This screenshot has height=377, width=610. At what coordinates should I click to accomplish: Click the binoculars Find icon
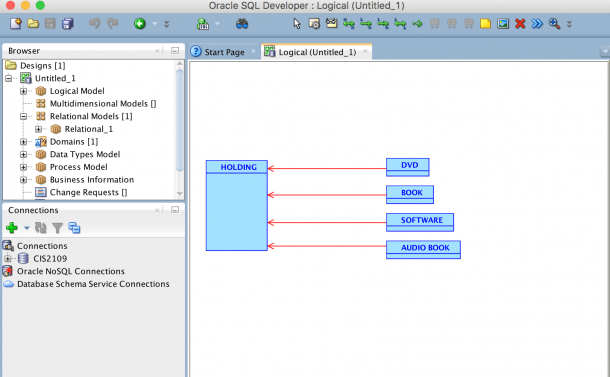tap(242, 24)
